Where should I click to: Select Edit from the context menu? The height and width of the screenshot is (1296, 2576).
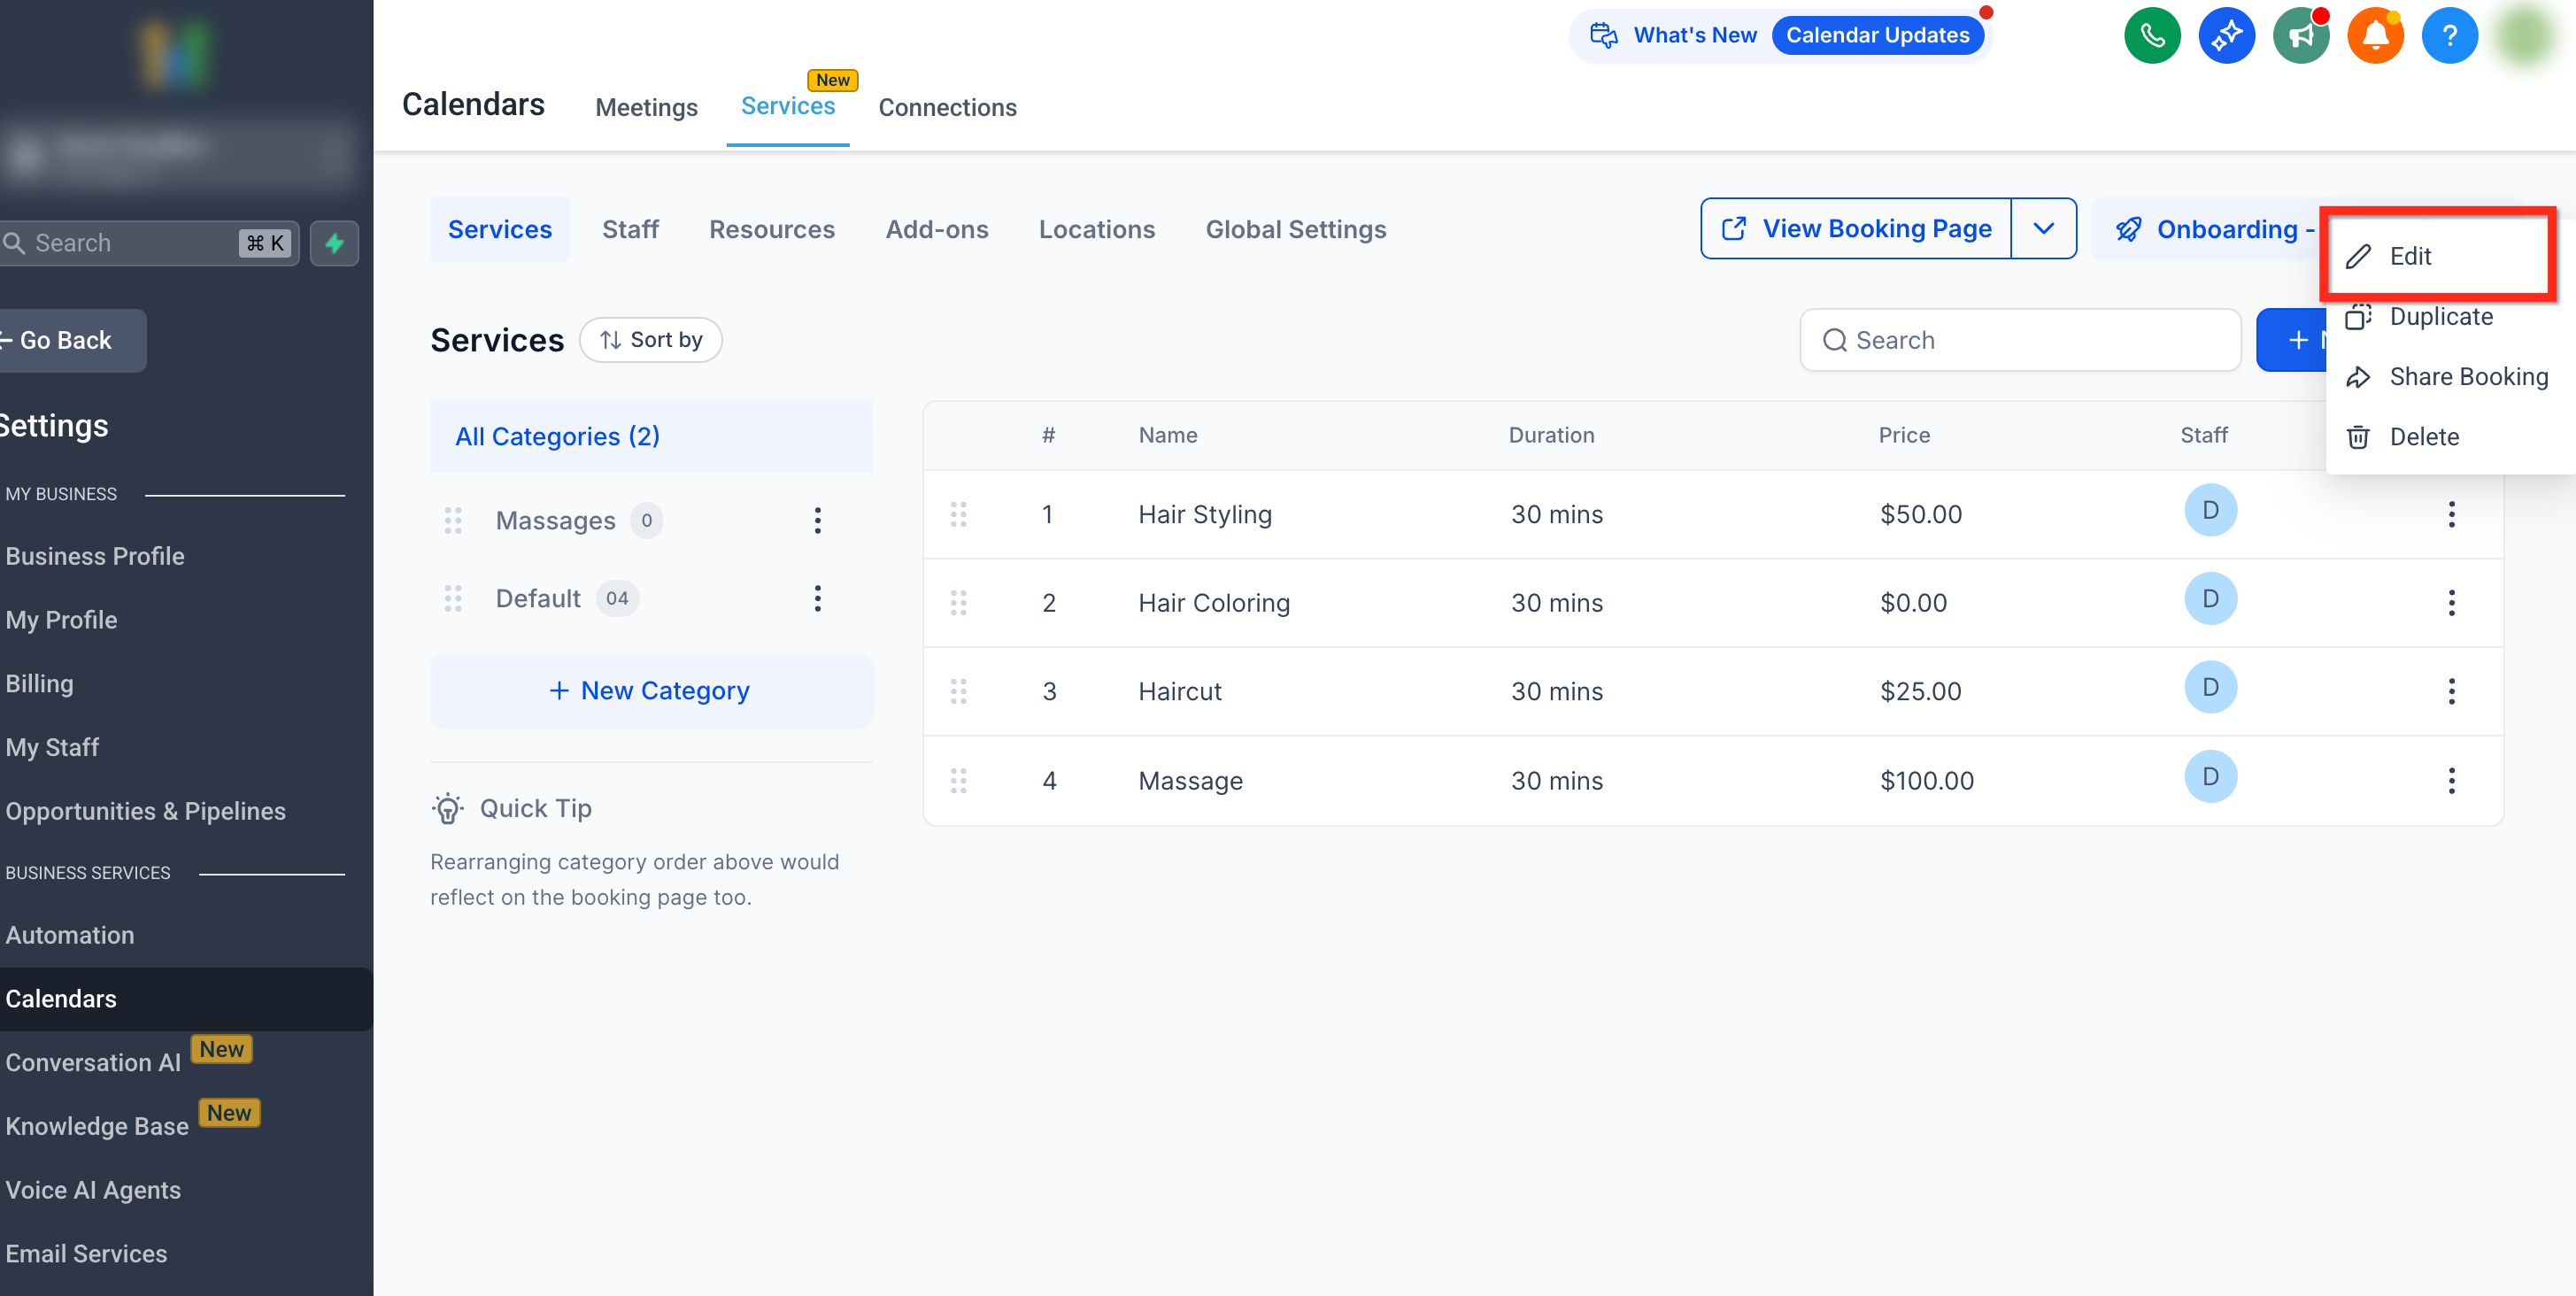[x=2410, y=256]
